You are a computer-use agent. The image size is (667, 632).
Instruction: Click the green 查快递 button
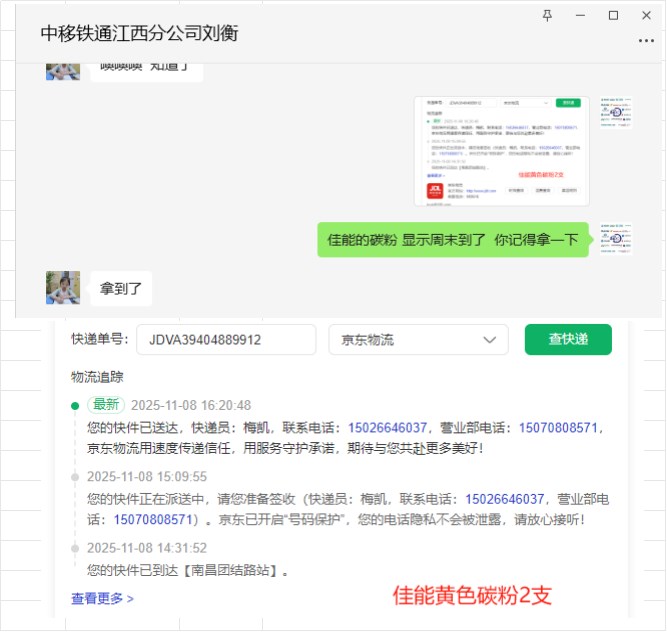pos(568,340)
